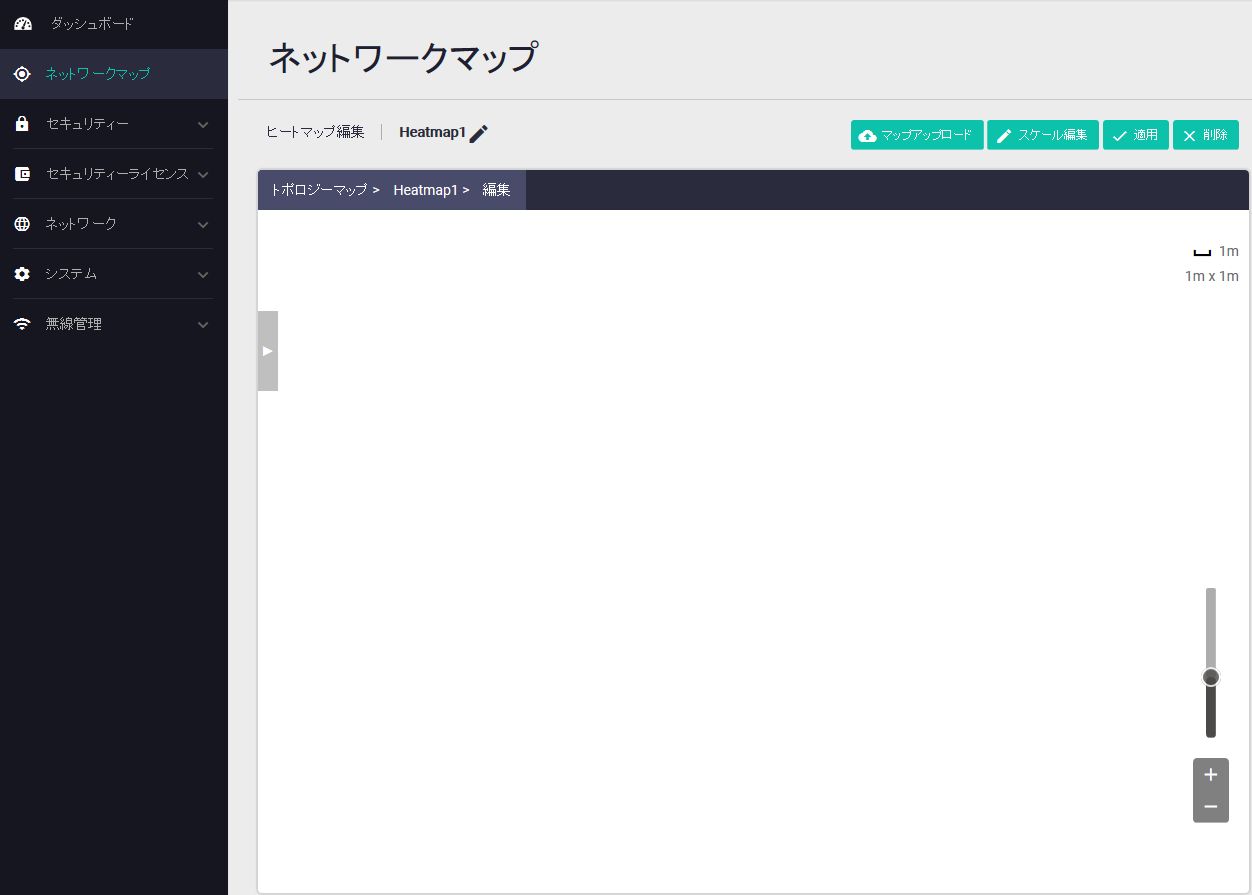Click the pencil icon next to Heatmap1
The height and width of the screenshot is (895, 1252).
(479, 133)
